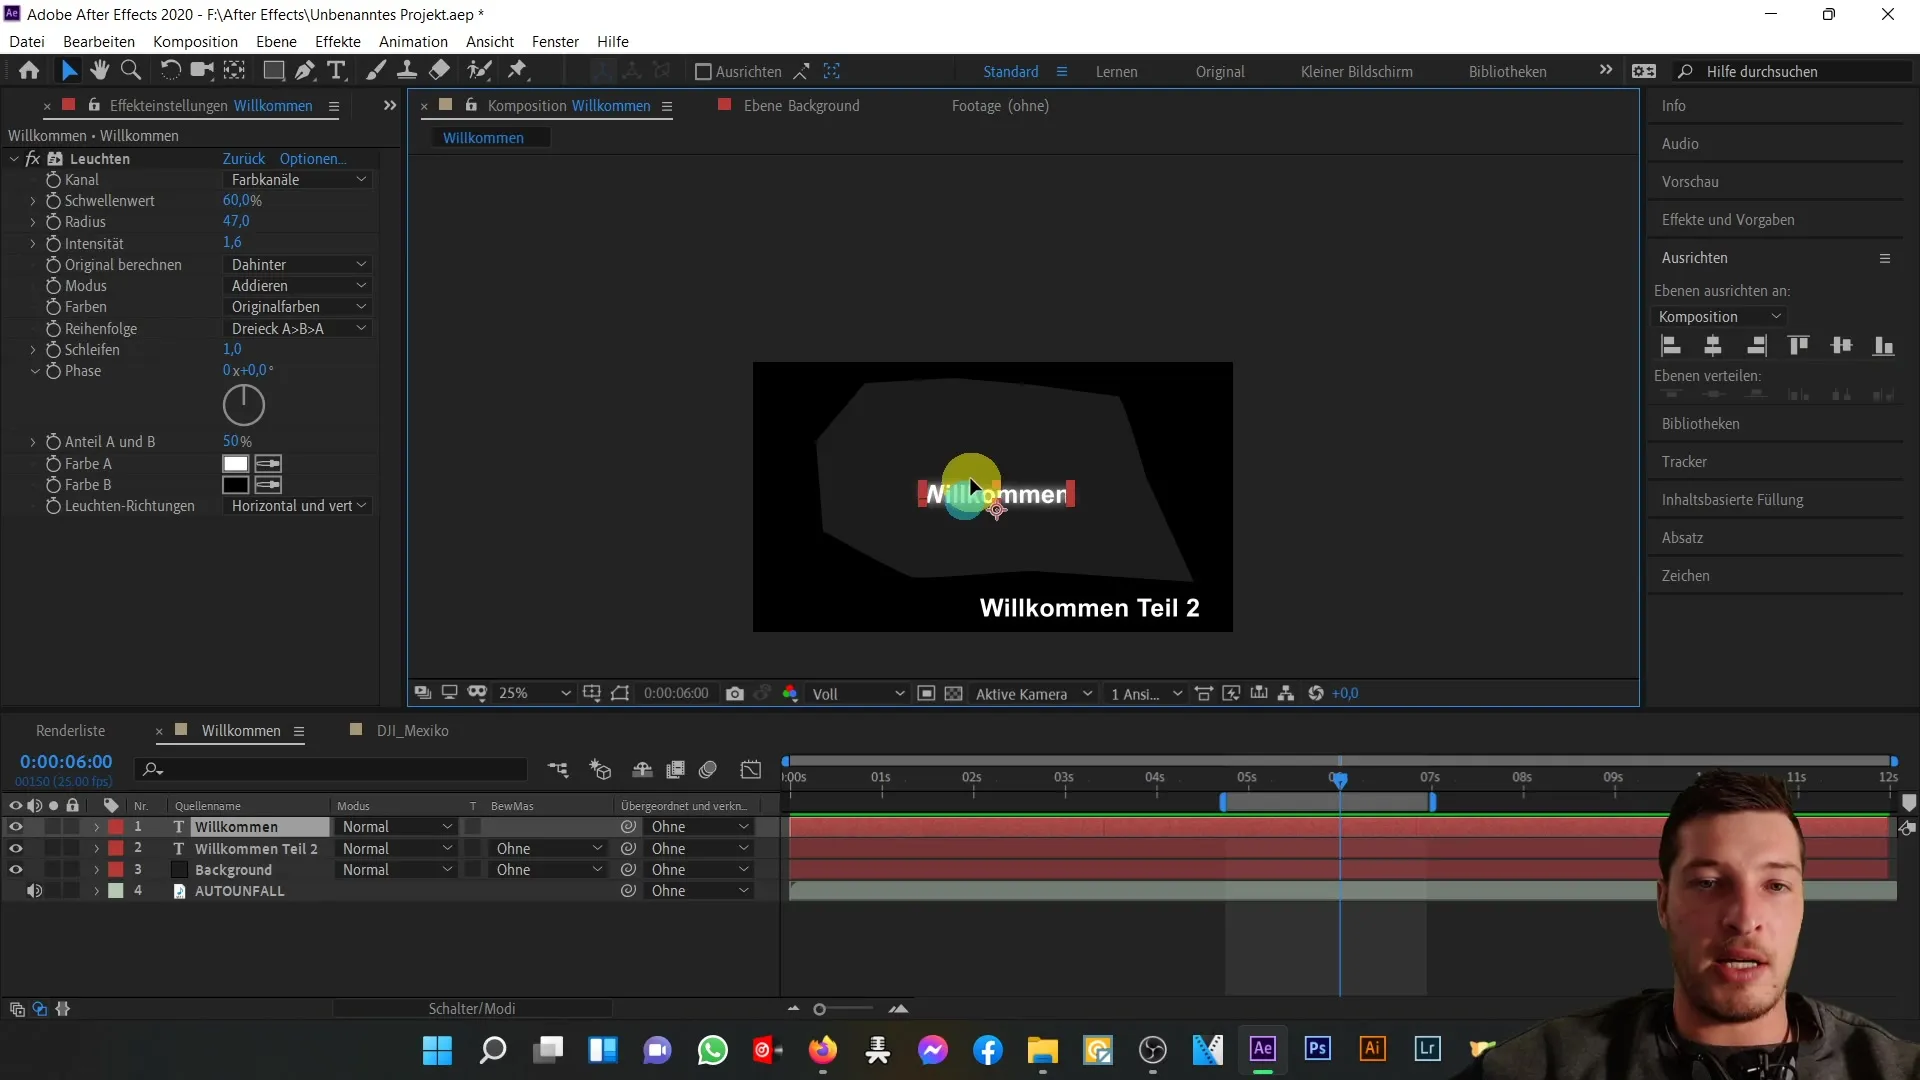Open Reihenfolge Dreieck A>B>A dropdown
The width and height of the screenshot is (1920, 1080).
tap(297, 329)
